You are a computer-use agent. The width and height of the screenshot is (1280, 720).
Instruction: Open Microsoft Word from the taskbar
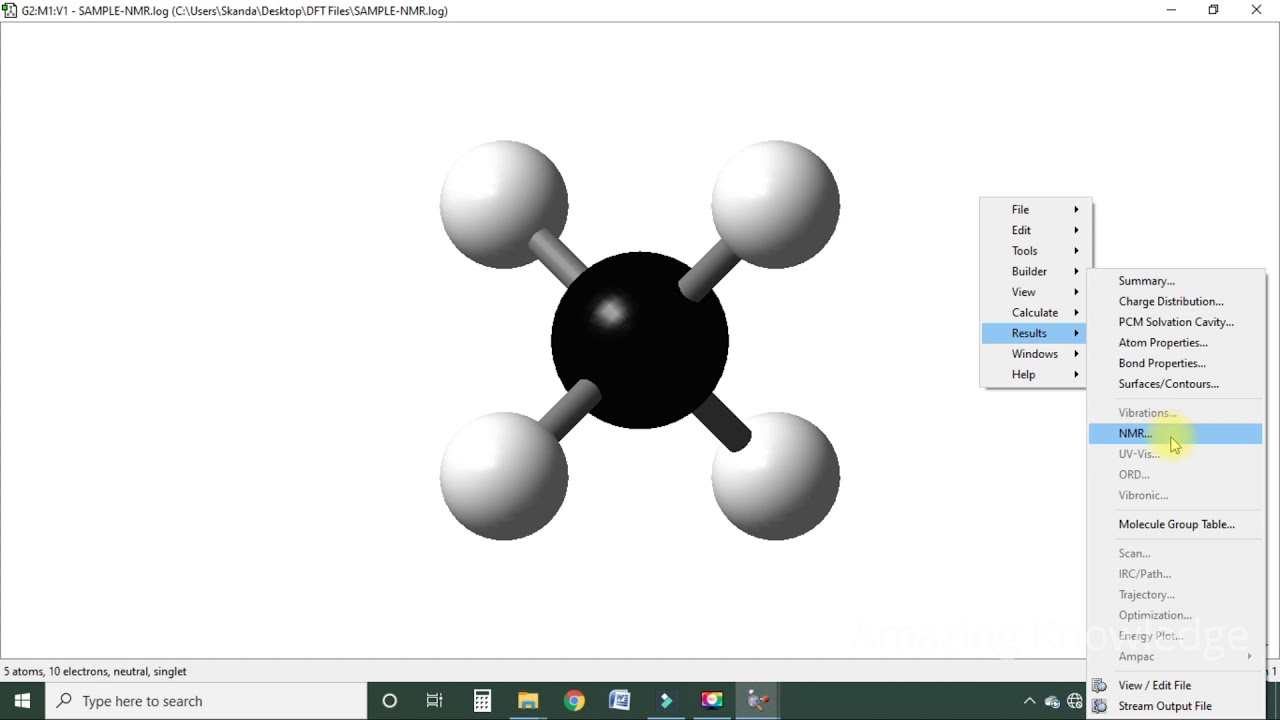[x=620, y=701]
